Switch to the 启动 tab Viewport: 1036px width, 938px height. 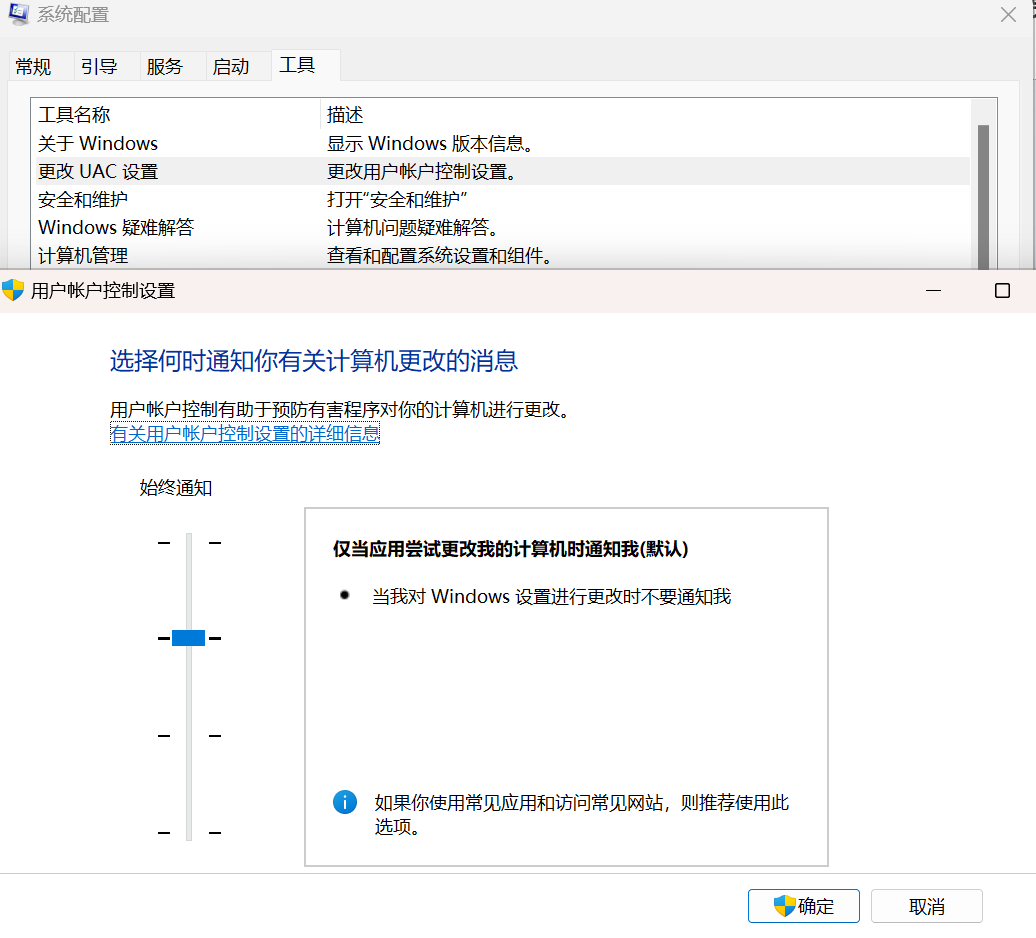[231, 67]
